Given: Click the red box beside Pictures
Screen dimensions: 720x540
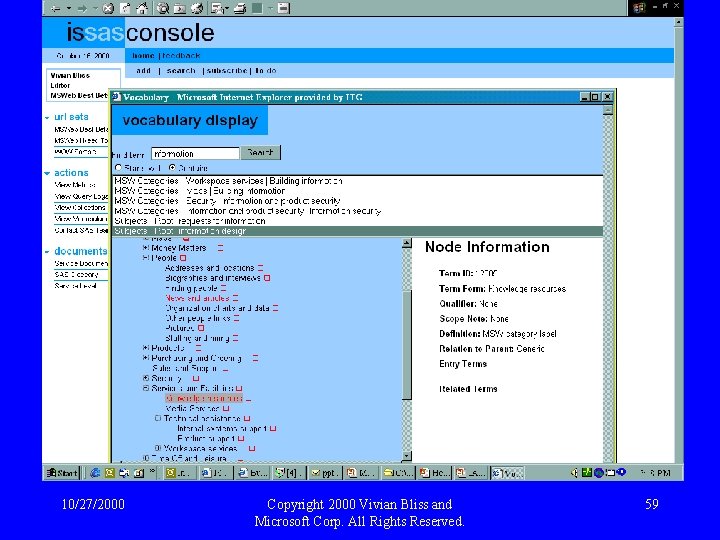Looking at the screenshot, I should 201,328.
